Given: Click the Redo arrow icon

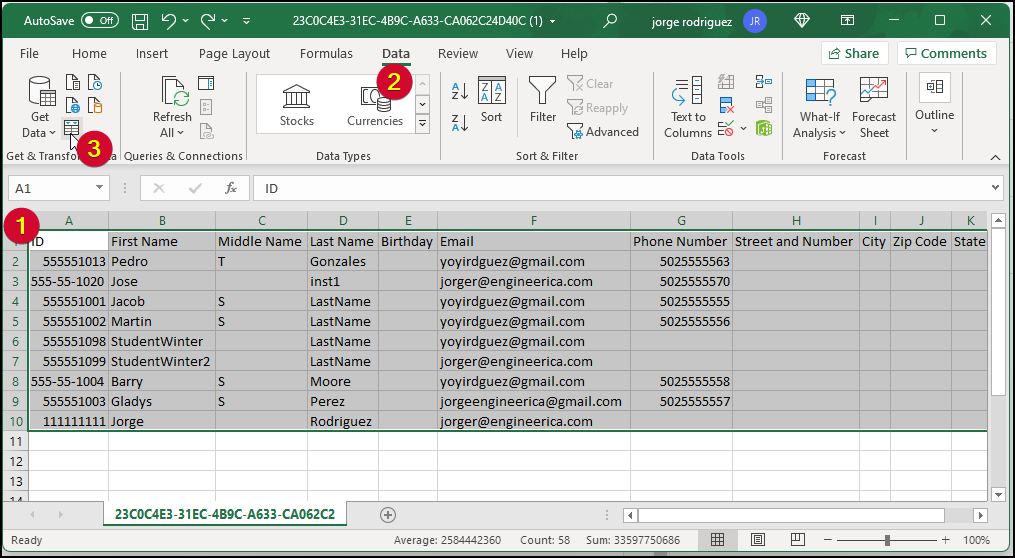Looking at the screenshot, I should (208, 21).
